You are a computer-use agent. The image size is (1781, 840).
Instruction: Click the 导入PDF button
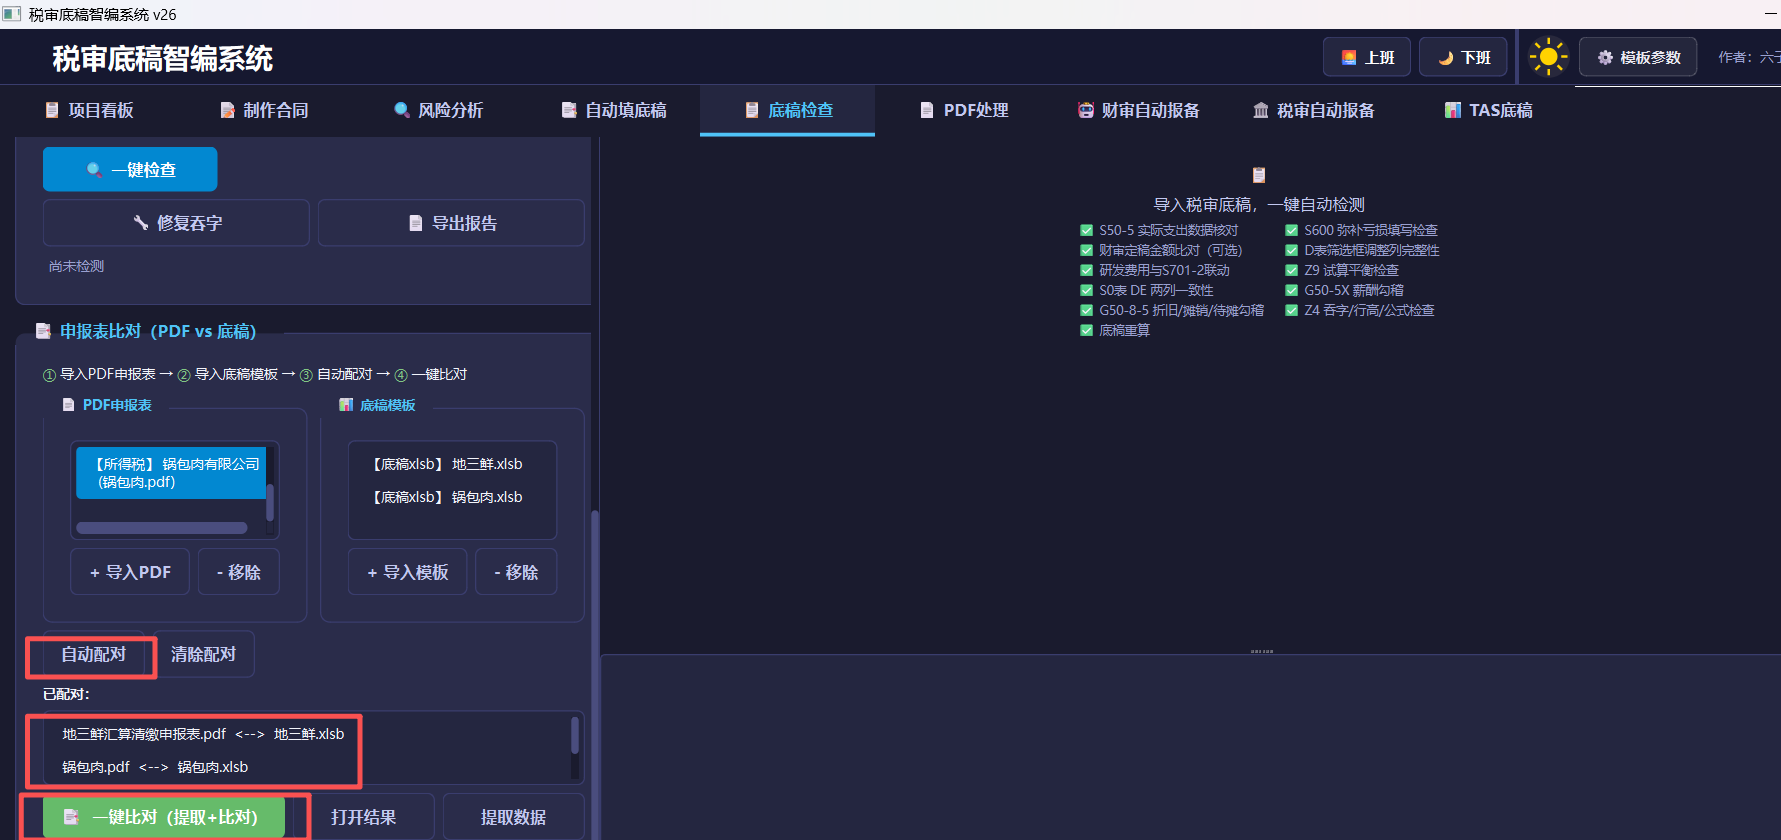pyautogui.click(x=130, y=572)
